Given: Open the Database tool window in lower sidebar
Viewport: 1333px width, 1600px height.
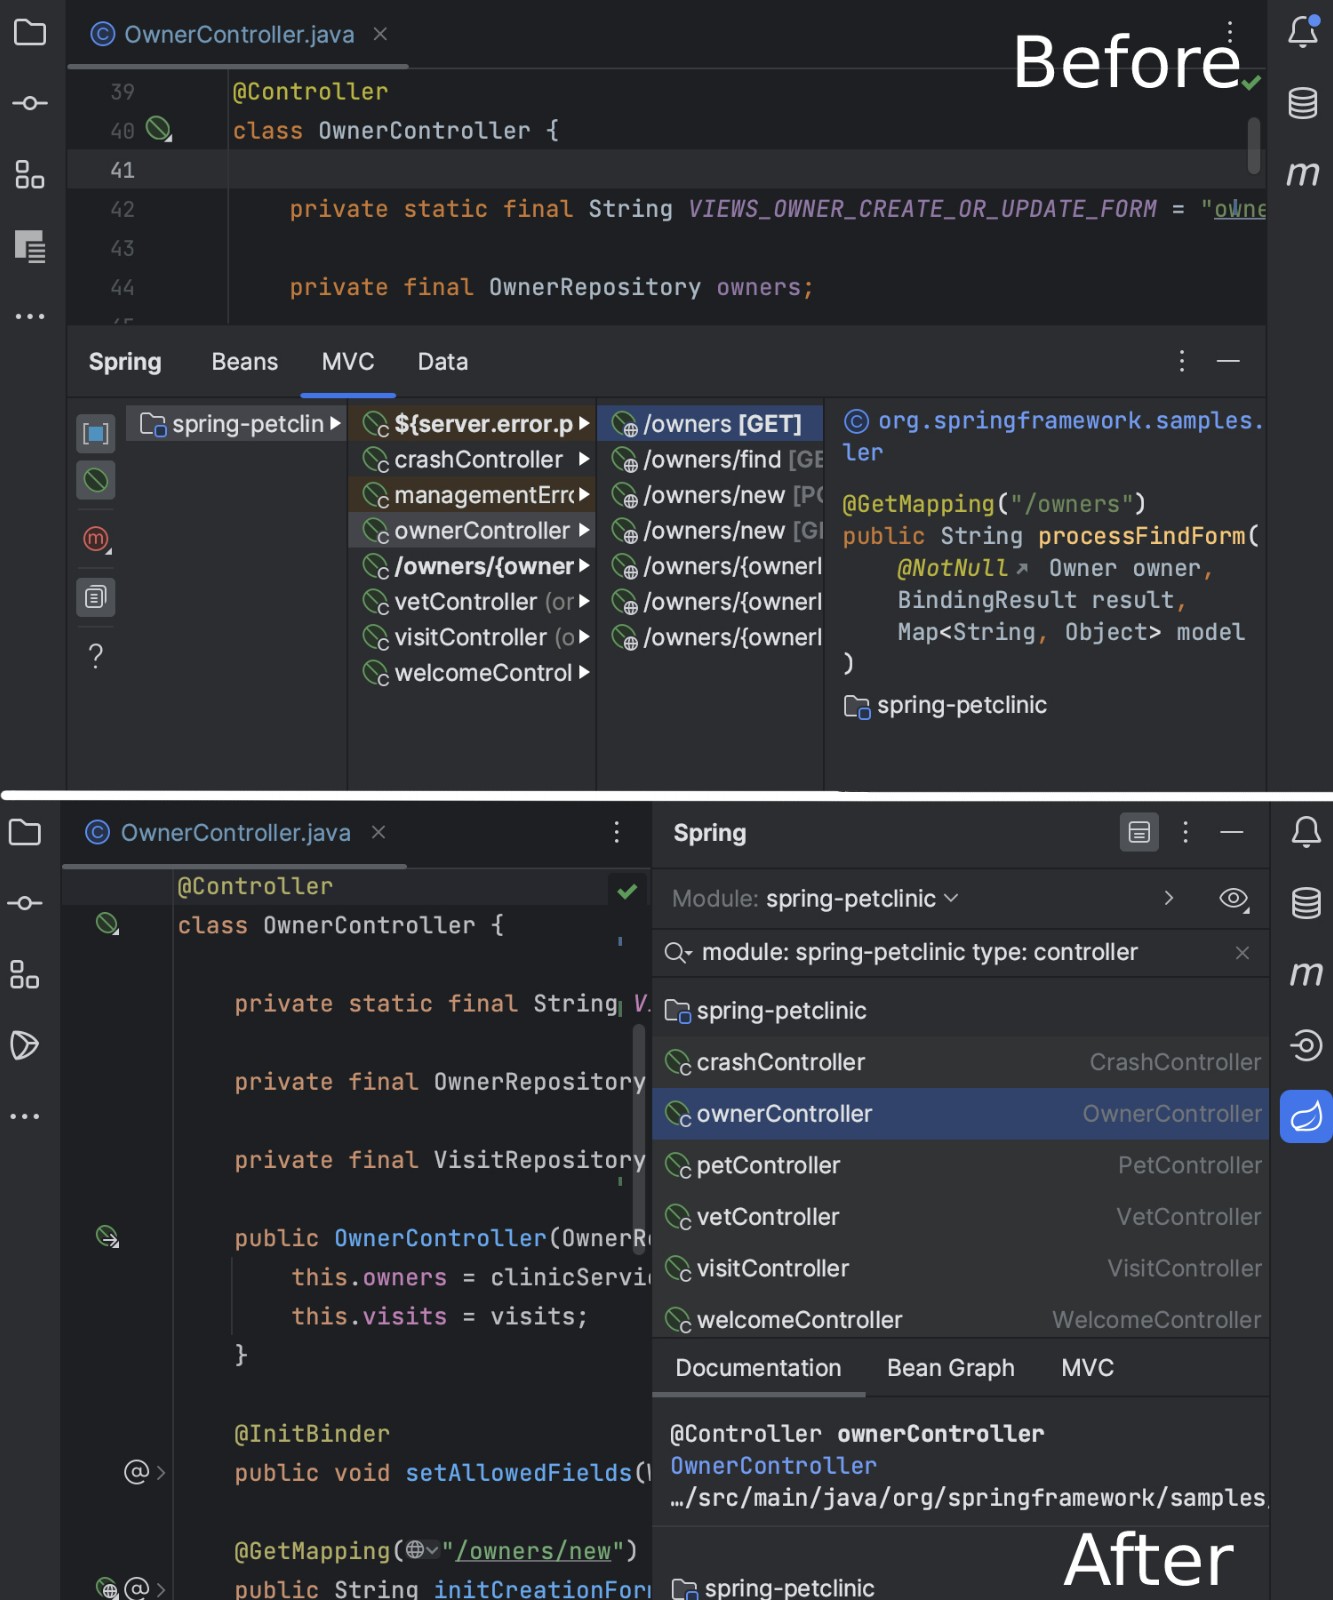Looking at the screenshot, I should [x=1305, y=903].
